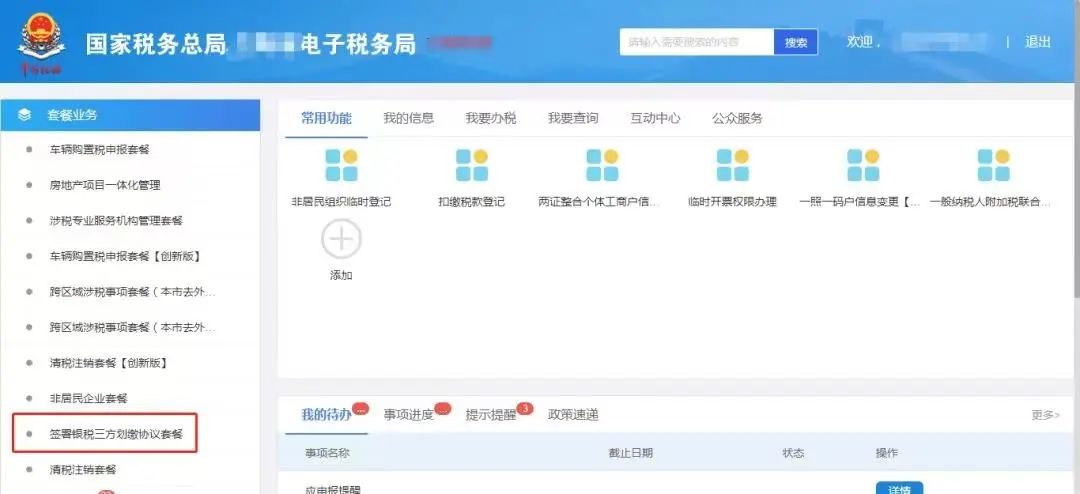Open 涉税专业服务机构管理套餐

tap(116, 220)
